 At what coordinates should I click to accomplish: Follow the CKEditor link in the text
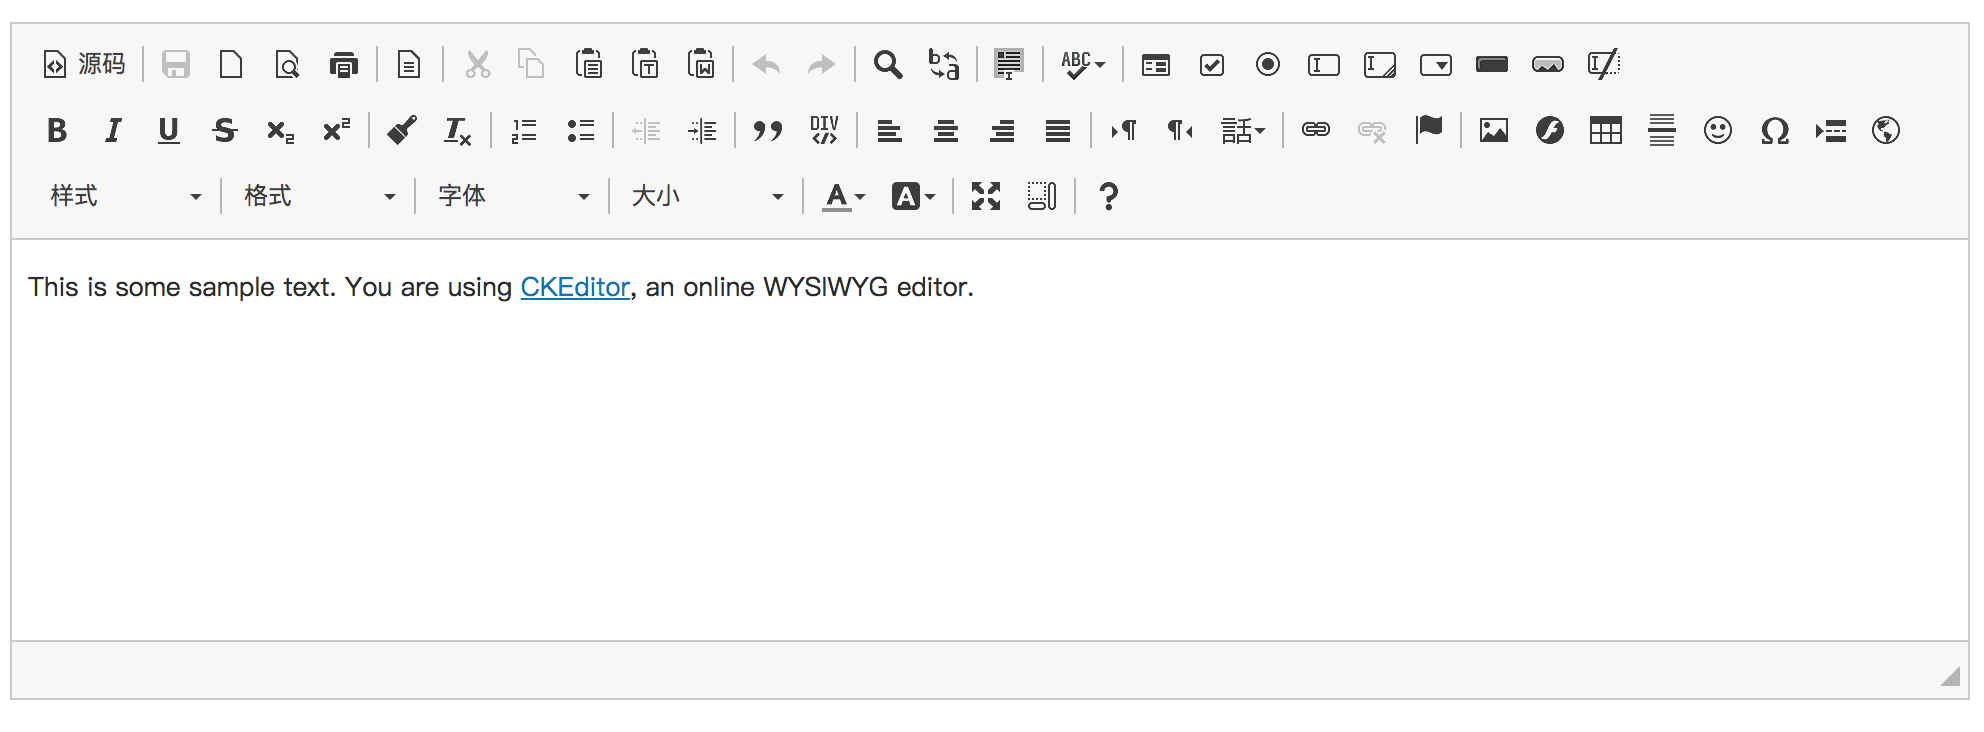coord(575,288)
